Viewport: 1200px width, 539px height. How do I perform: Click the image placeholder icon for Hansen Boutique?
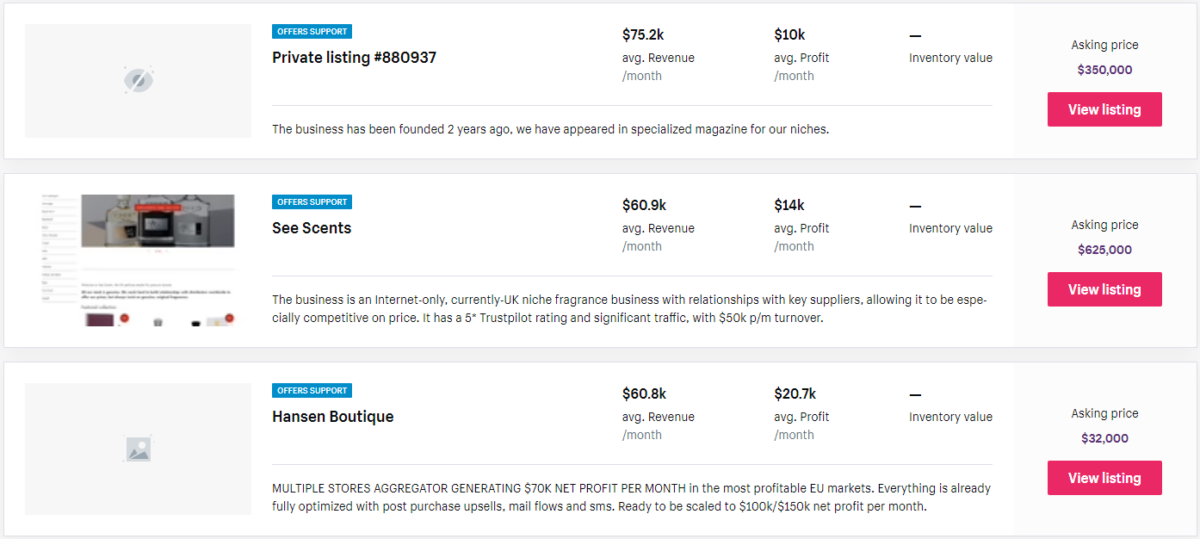click(138, 449)
